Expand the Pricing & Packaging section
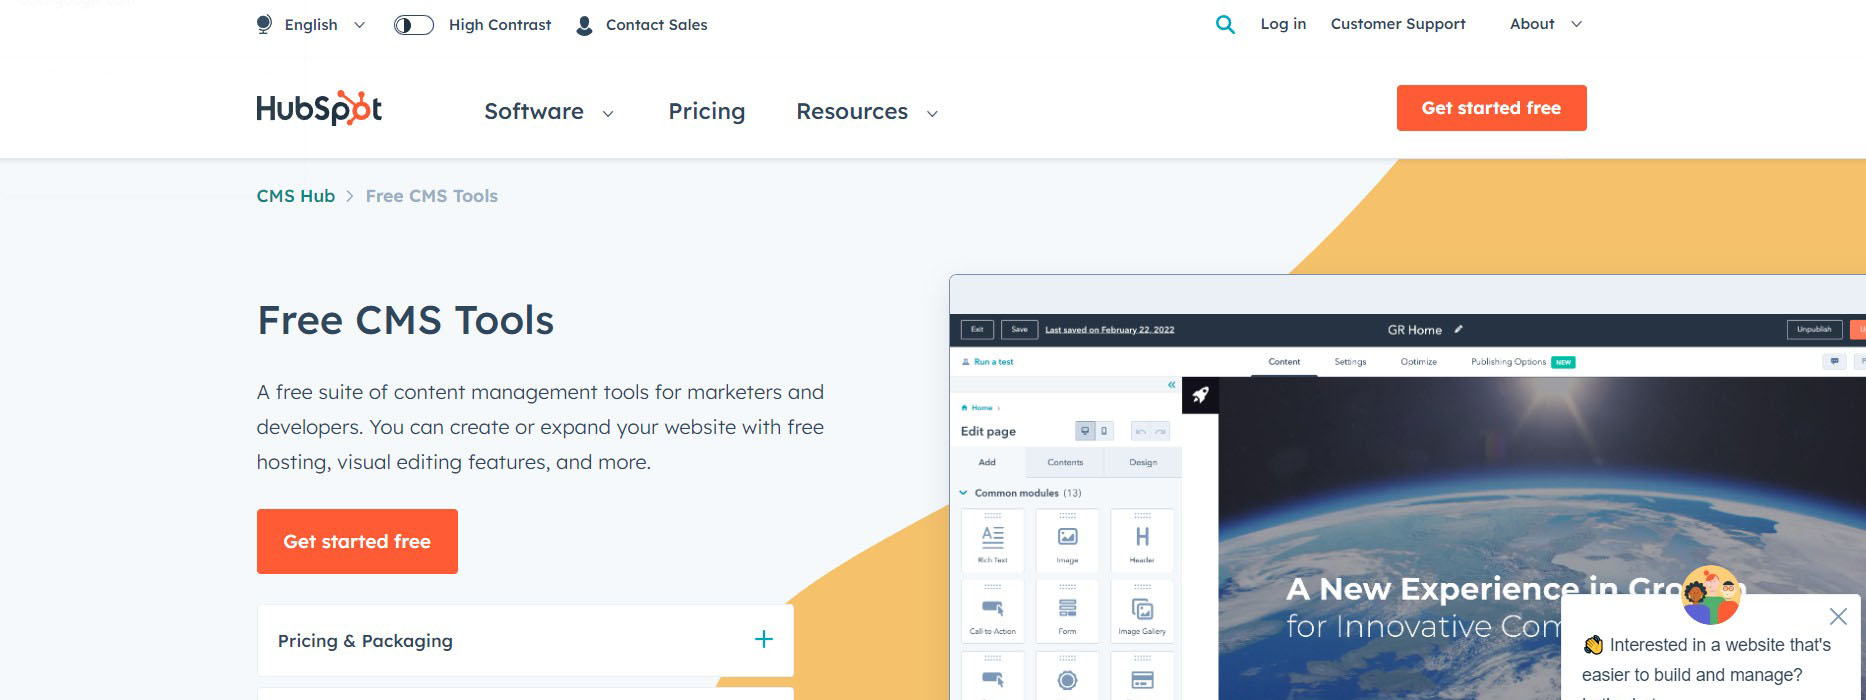This screenshot has width=1866, height=700. 525,640
